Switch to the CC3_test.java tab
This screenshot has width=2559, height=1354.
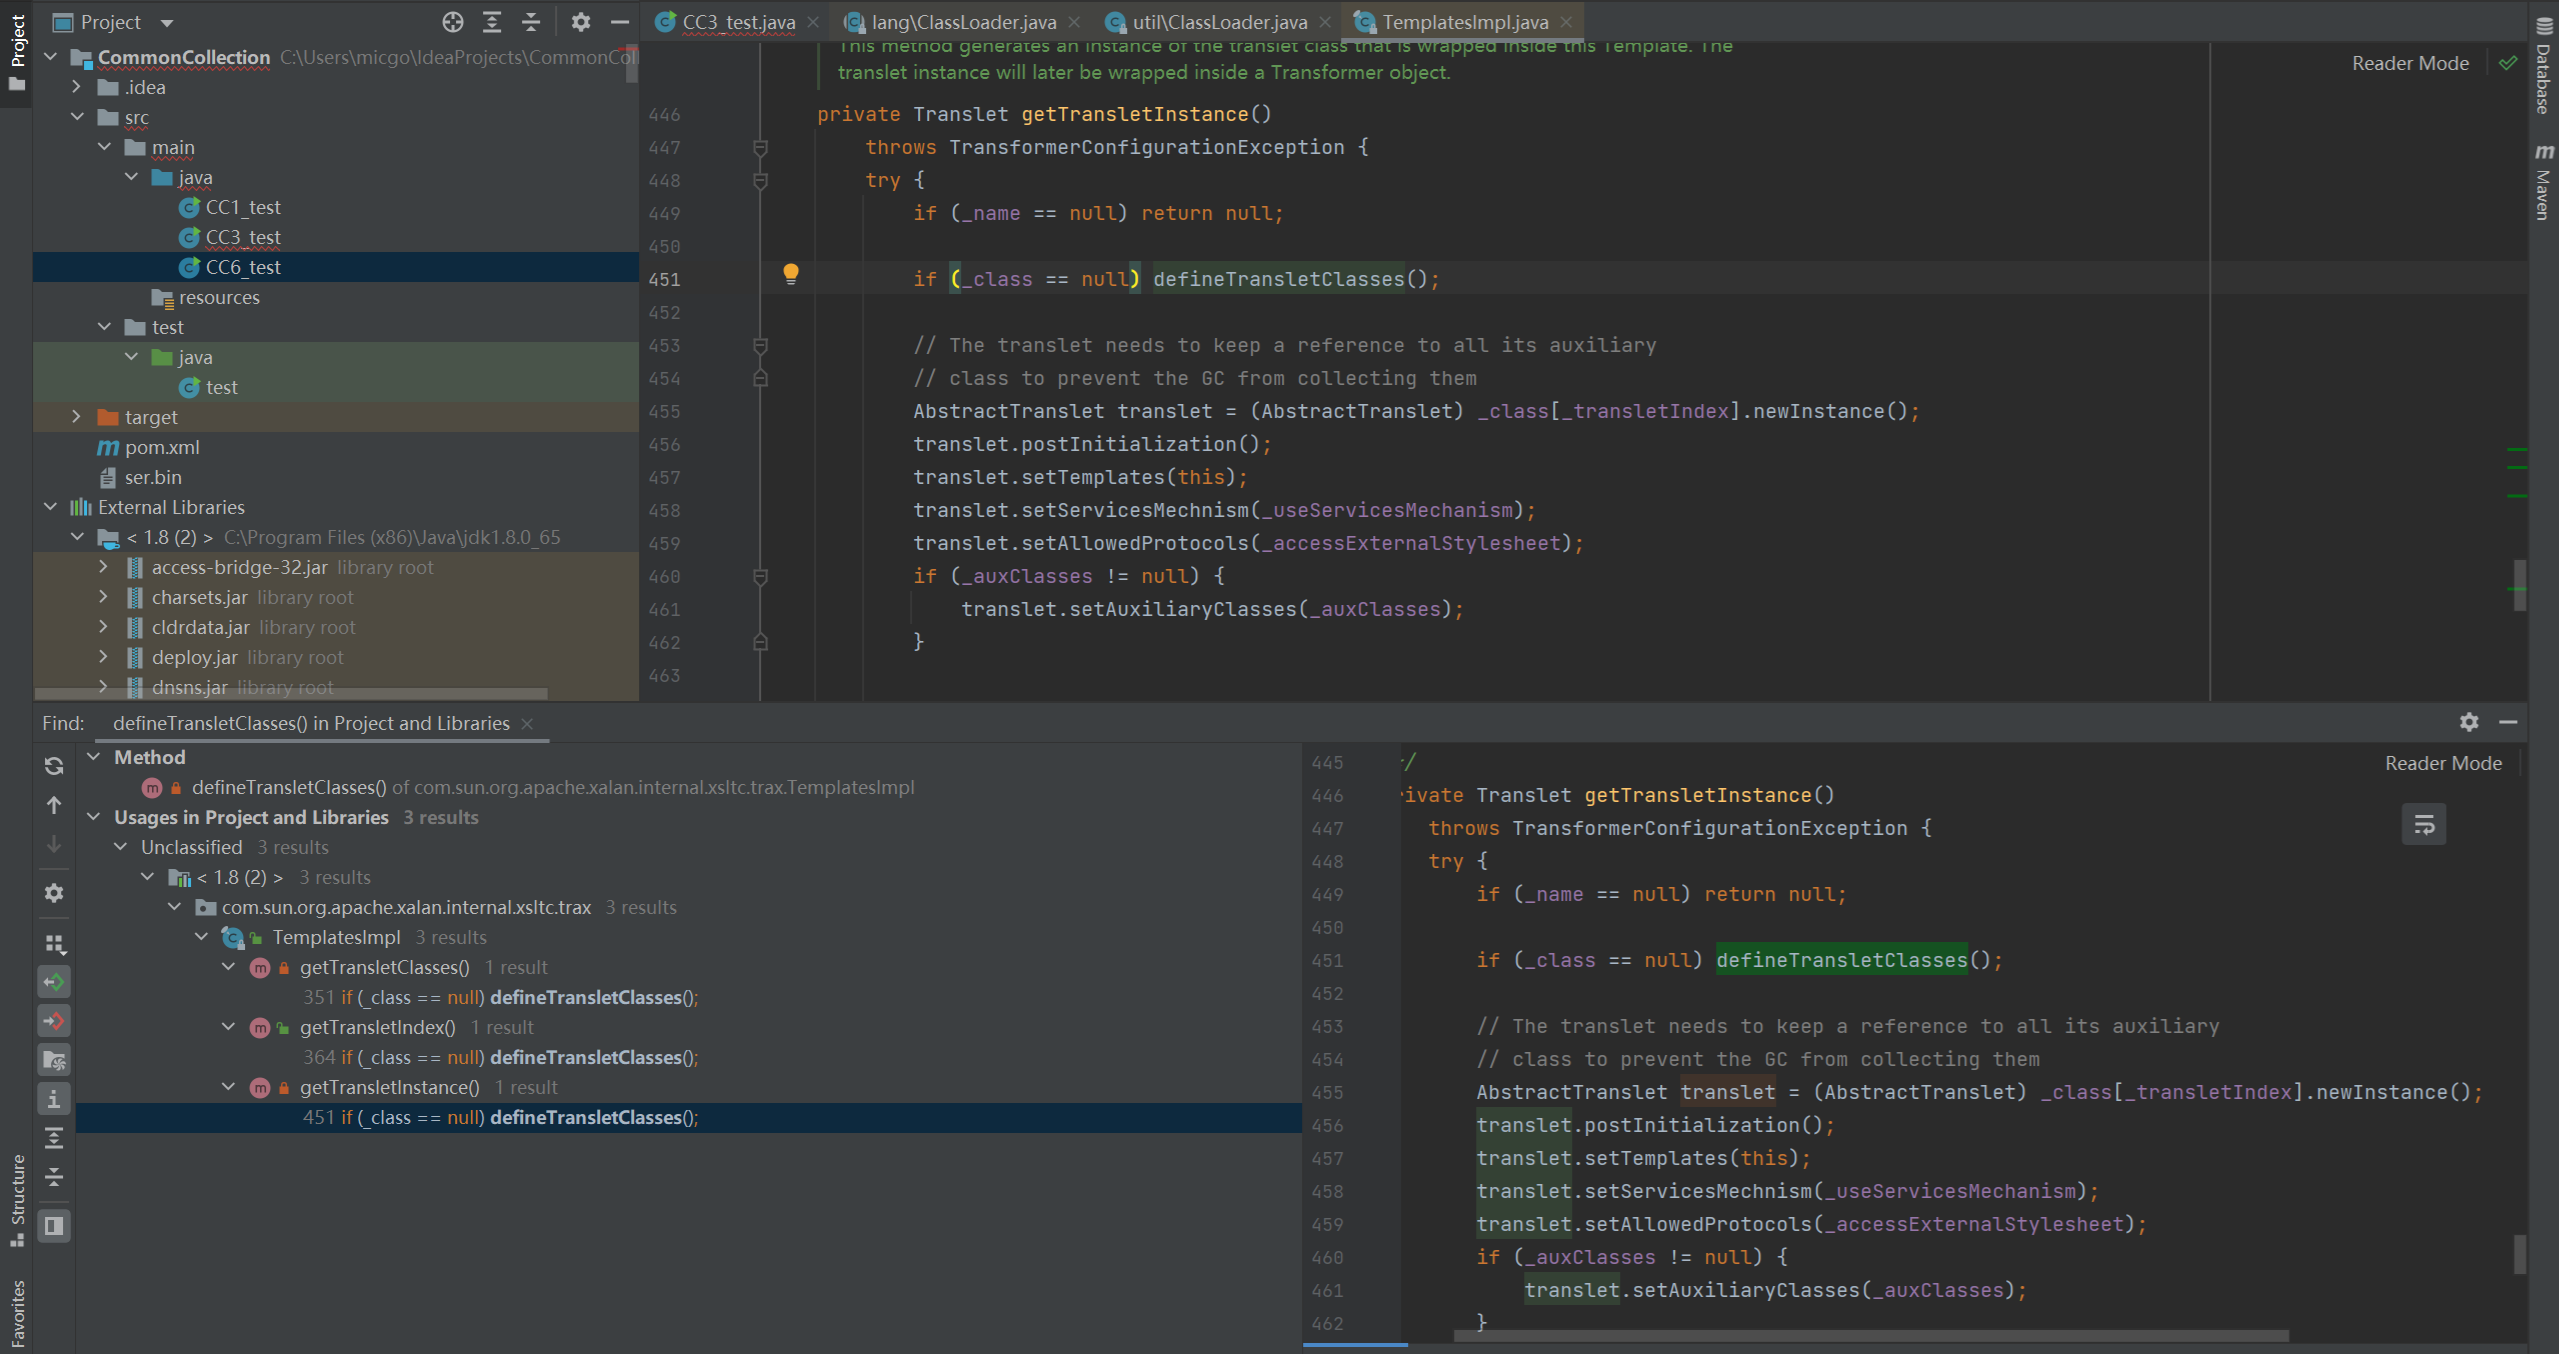coord(737,22)
